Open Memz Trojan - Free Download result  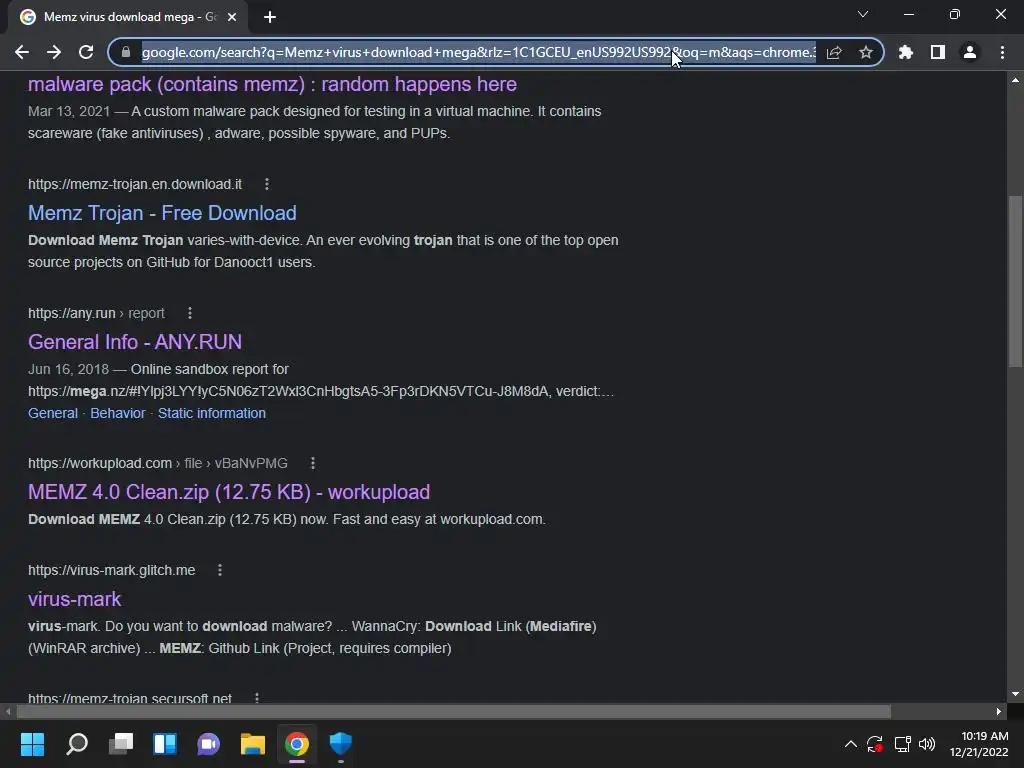tap(162, 213)
